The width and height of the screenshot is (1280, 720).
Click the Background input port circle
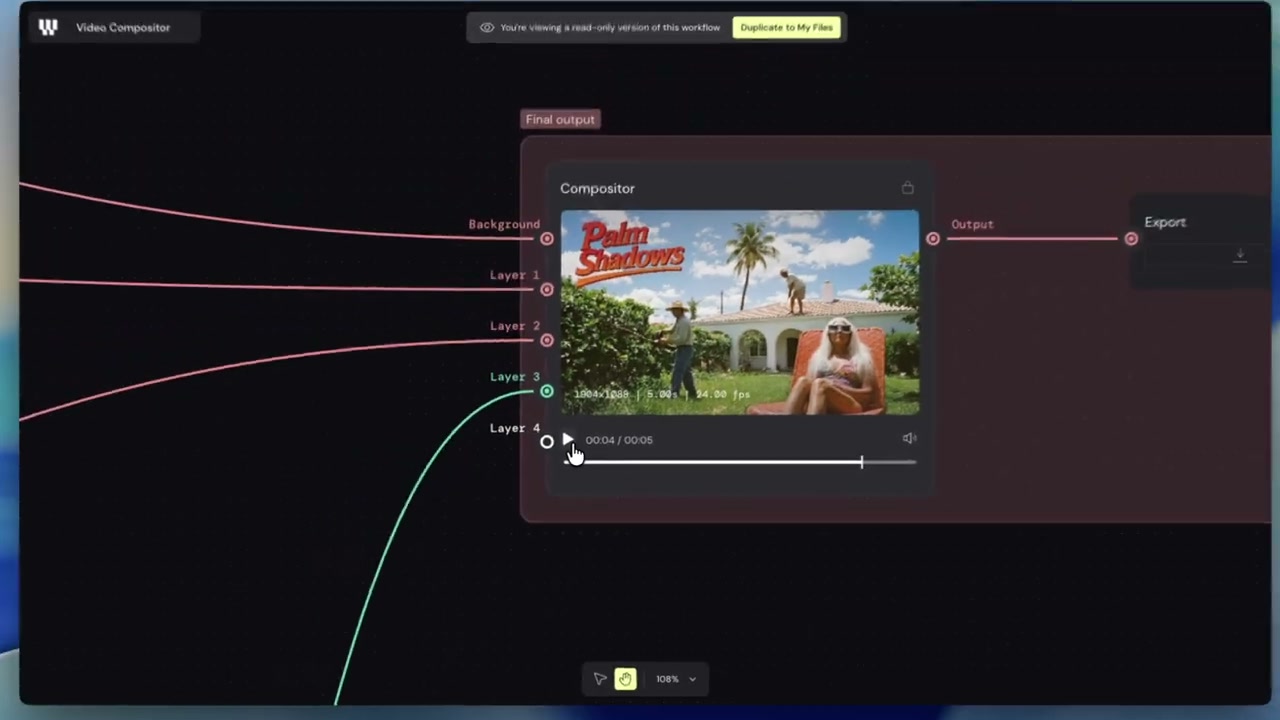pyautogui.click(x=547, y=239)
